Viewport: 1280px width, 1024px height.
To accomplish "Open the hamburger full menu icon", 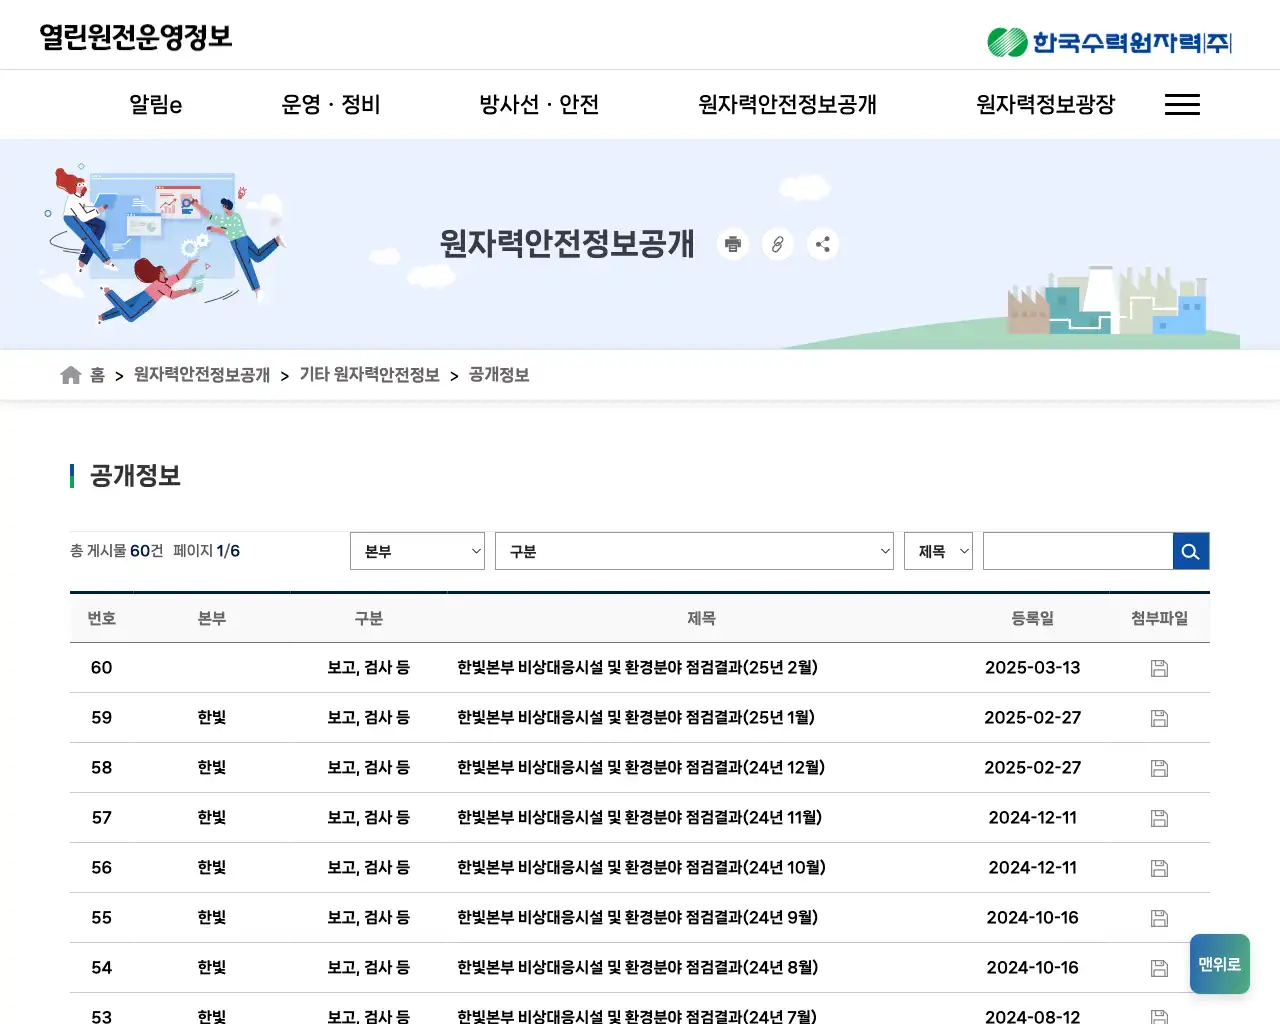I will 1182,104.
